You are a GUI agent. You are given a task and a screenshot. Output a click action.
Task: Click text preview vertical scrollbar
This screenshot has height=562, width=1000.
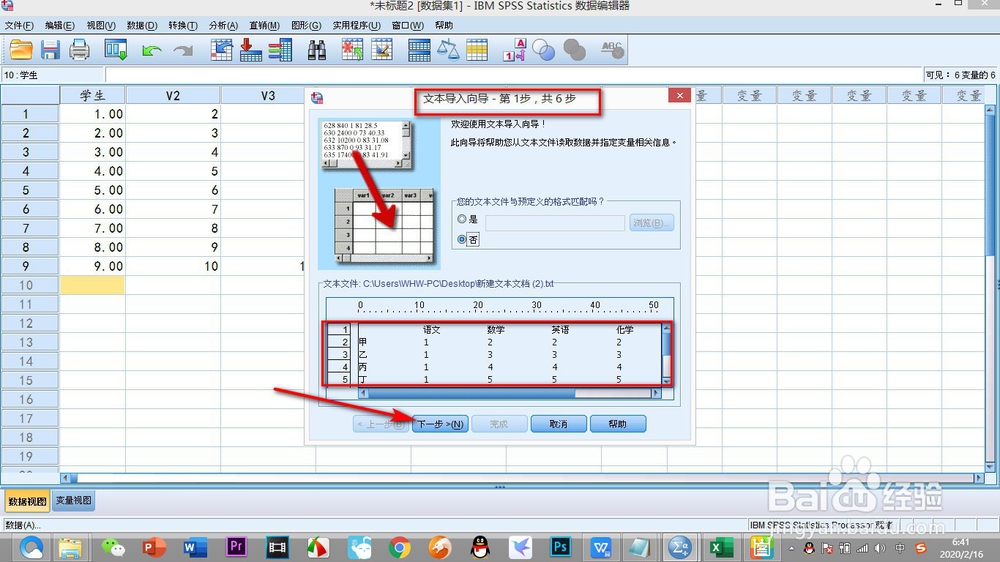tap(666, 354)
